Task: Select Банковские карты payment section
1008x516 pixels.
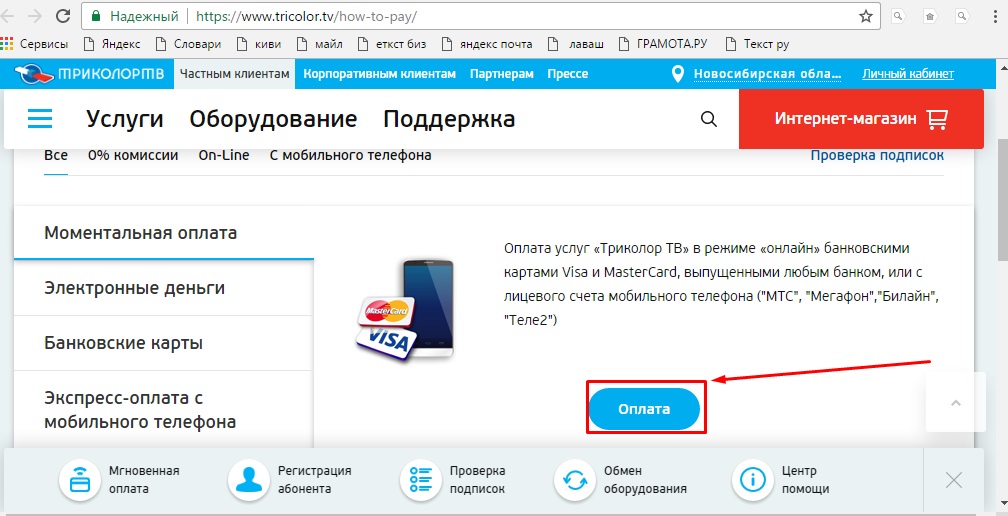Action: coord(123,343)
